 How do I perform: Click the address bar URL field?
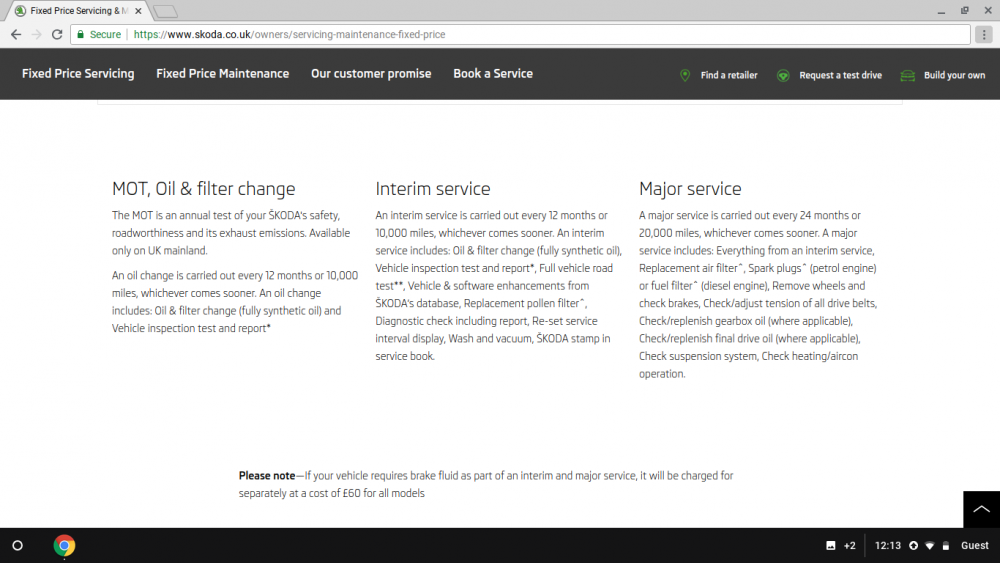tap(520, 34)
